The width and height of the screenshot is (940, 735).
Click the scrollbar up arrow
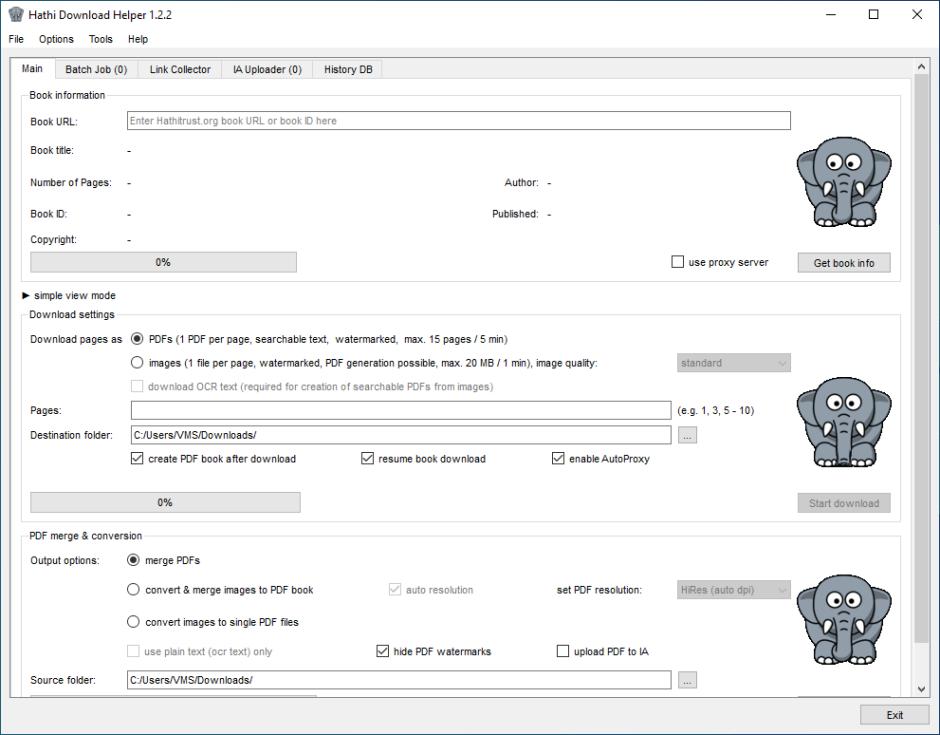pyautogui.click(x=921, y=67)
